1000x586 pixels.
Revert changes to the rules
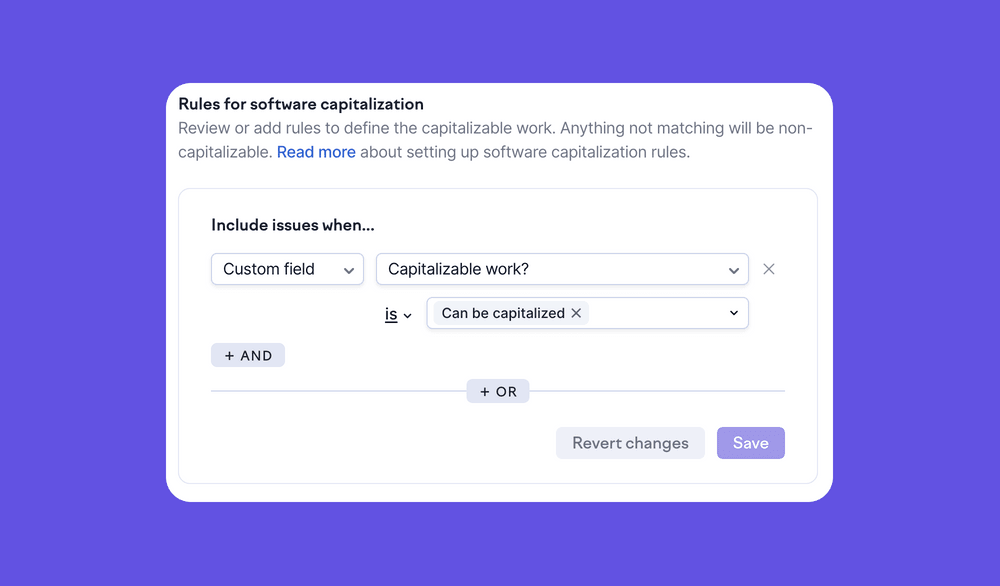[x=630, y=443]
